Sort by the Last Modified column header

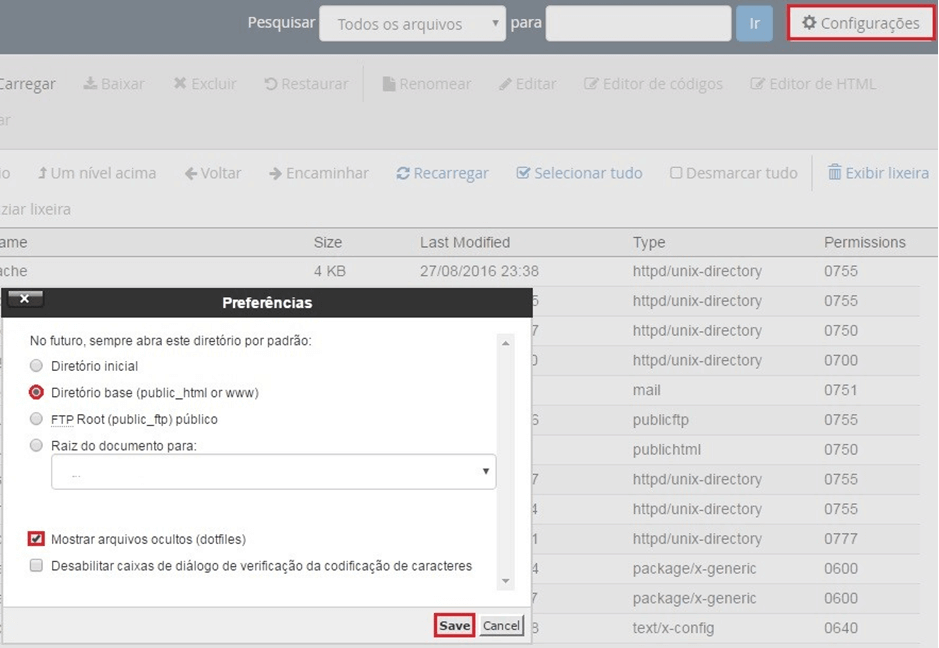[465, 243]
